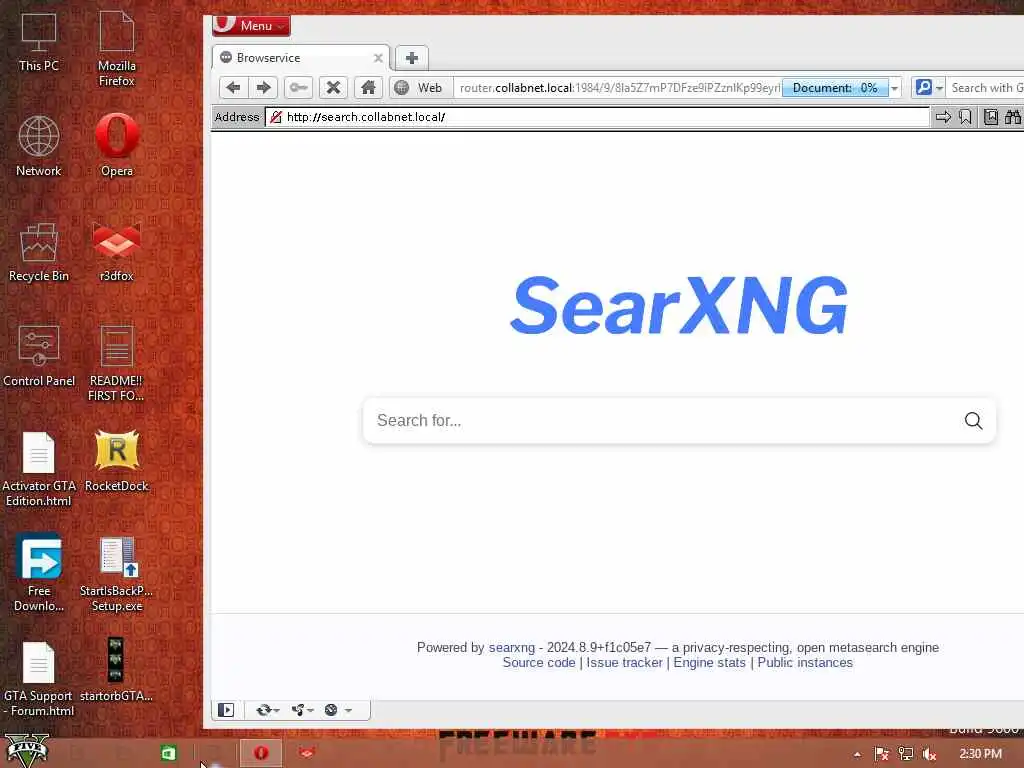Select GTA Support - Forum.html file
This screenshot has width=1024, height=768.
pos(39,679)
